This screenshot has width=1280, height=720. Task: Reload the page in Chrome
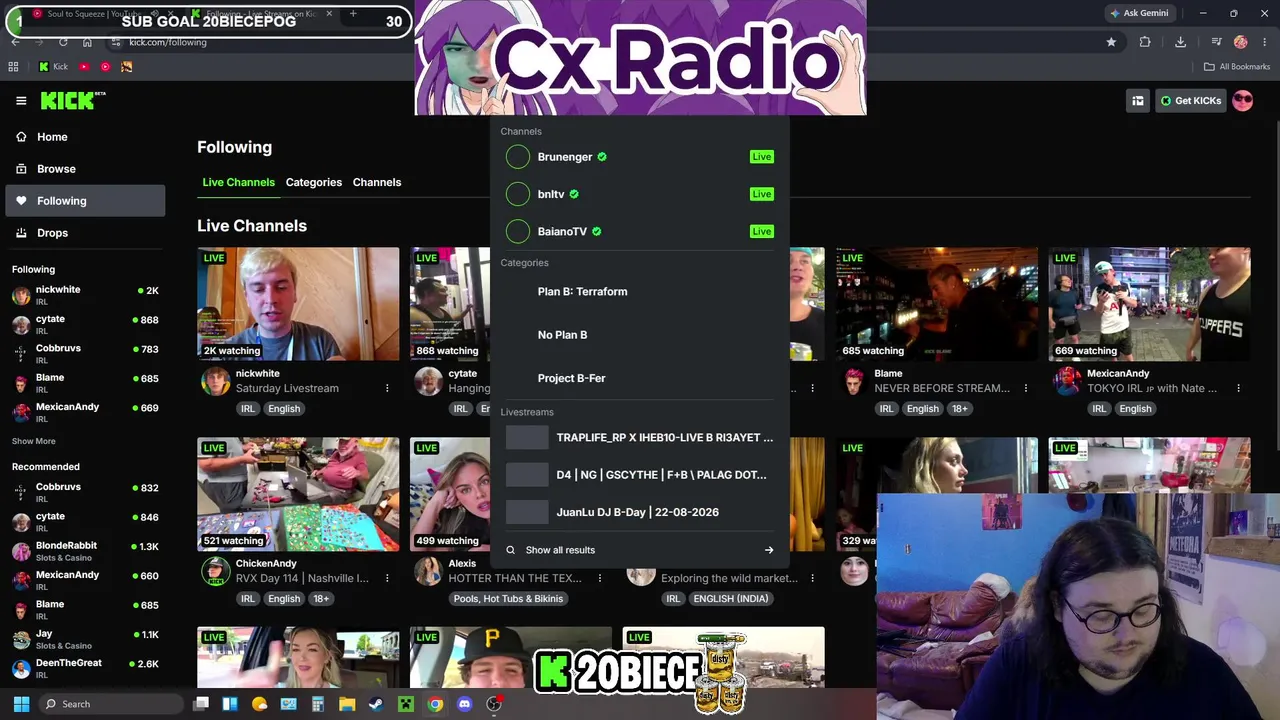[63, 42]
